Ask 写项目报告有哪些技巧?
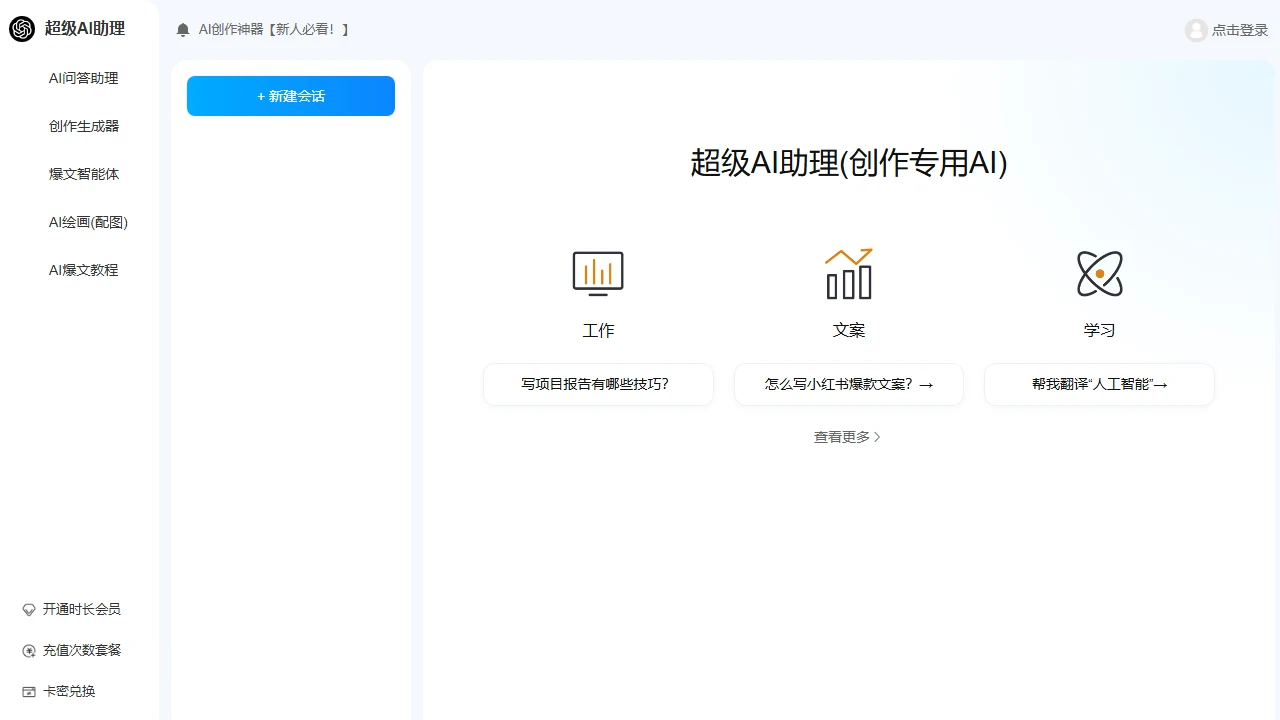The image size is (1280, 720). tap(597, 384)
